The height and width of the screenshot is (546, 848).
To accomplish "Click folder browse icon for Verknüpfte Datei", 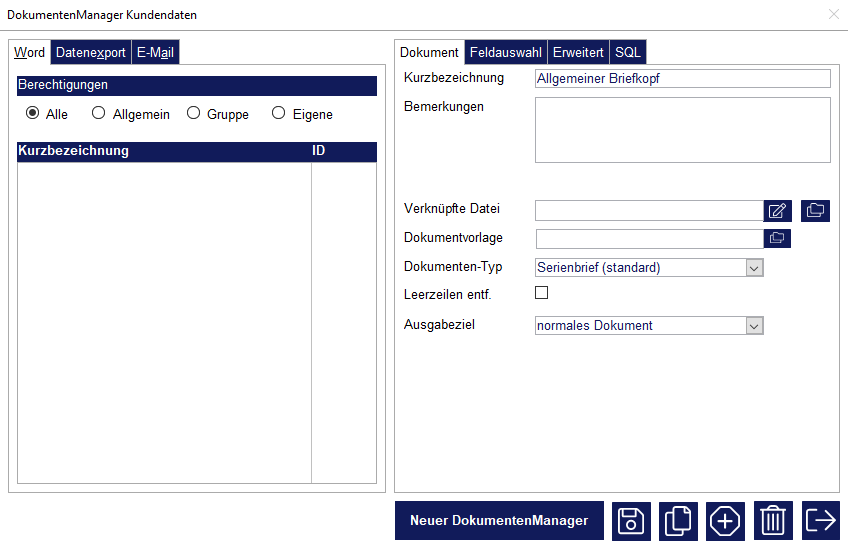I will [x=815, y=210].
